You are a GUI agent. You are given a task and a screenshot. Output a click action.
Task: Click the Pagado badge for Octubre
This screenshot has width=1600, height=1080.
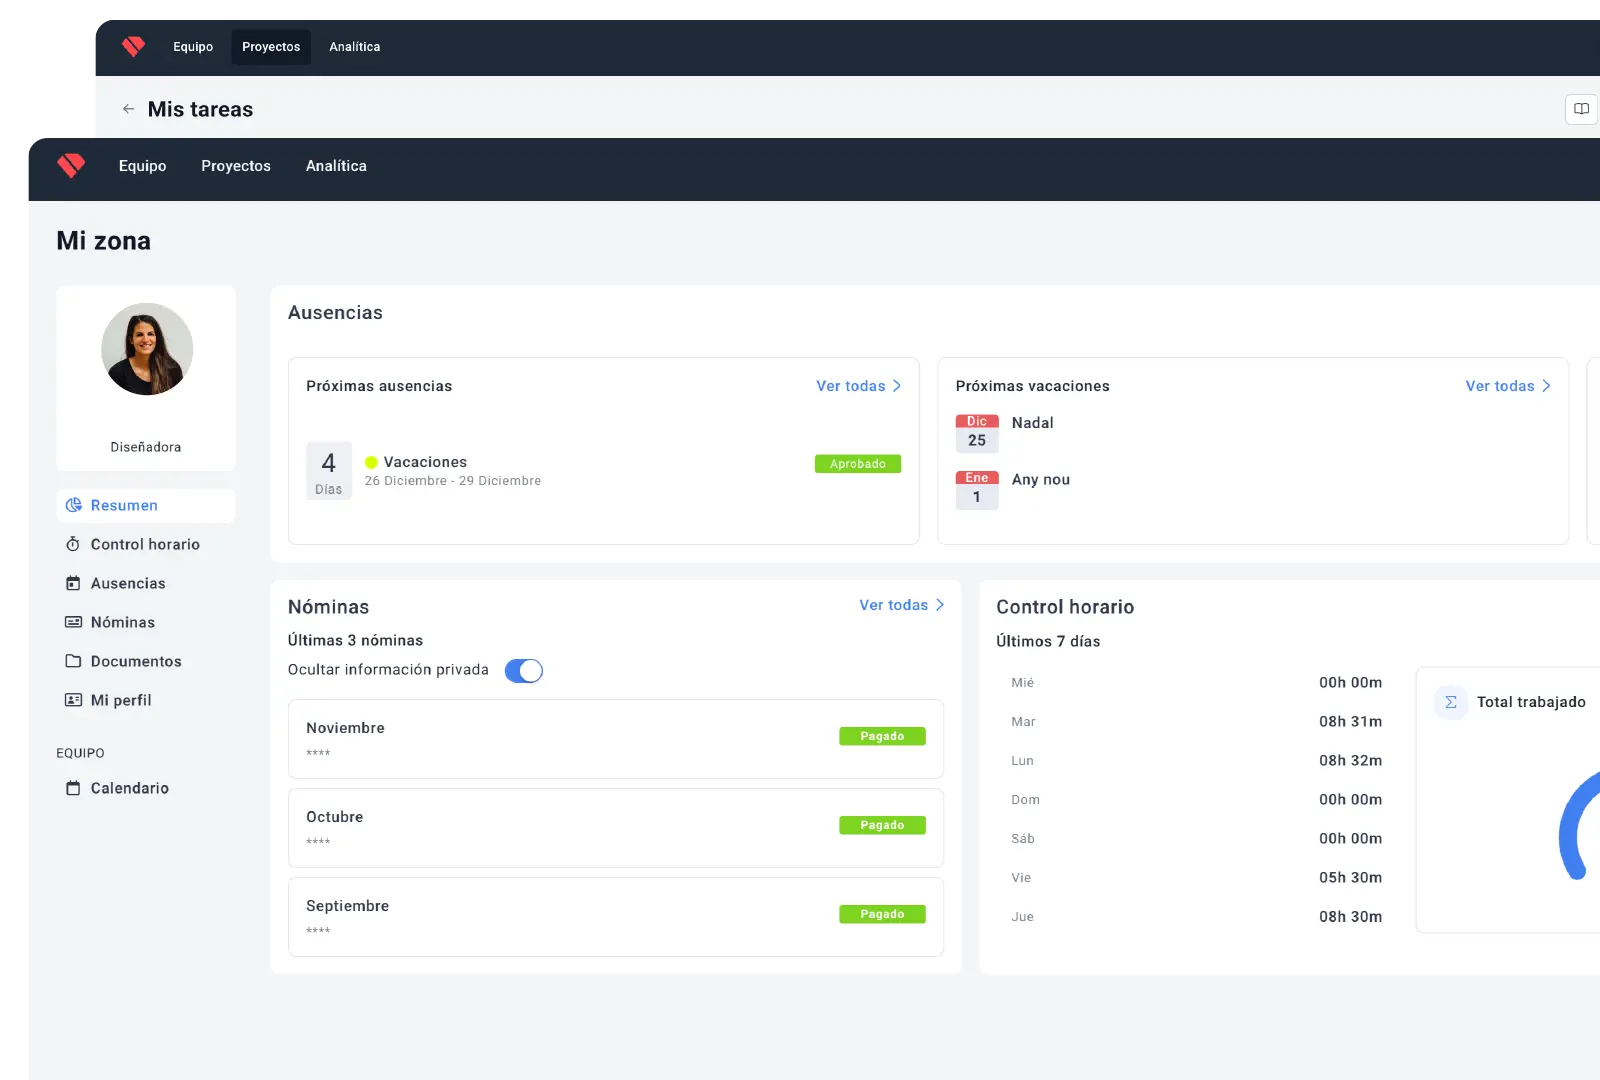882,825
